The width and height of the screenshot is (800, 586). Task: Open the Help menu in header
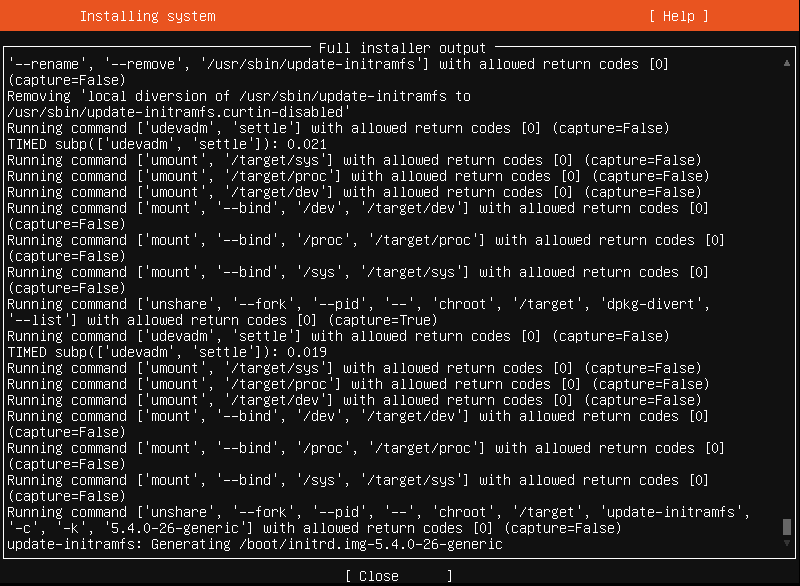tap(679, 16)
